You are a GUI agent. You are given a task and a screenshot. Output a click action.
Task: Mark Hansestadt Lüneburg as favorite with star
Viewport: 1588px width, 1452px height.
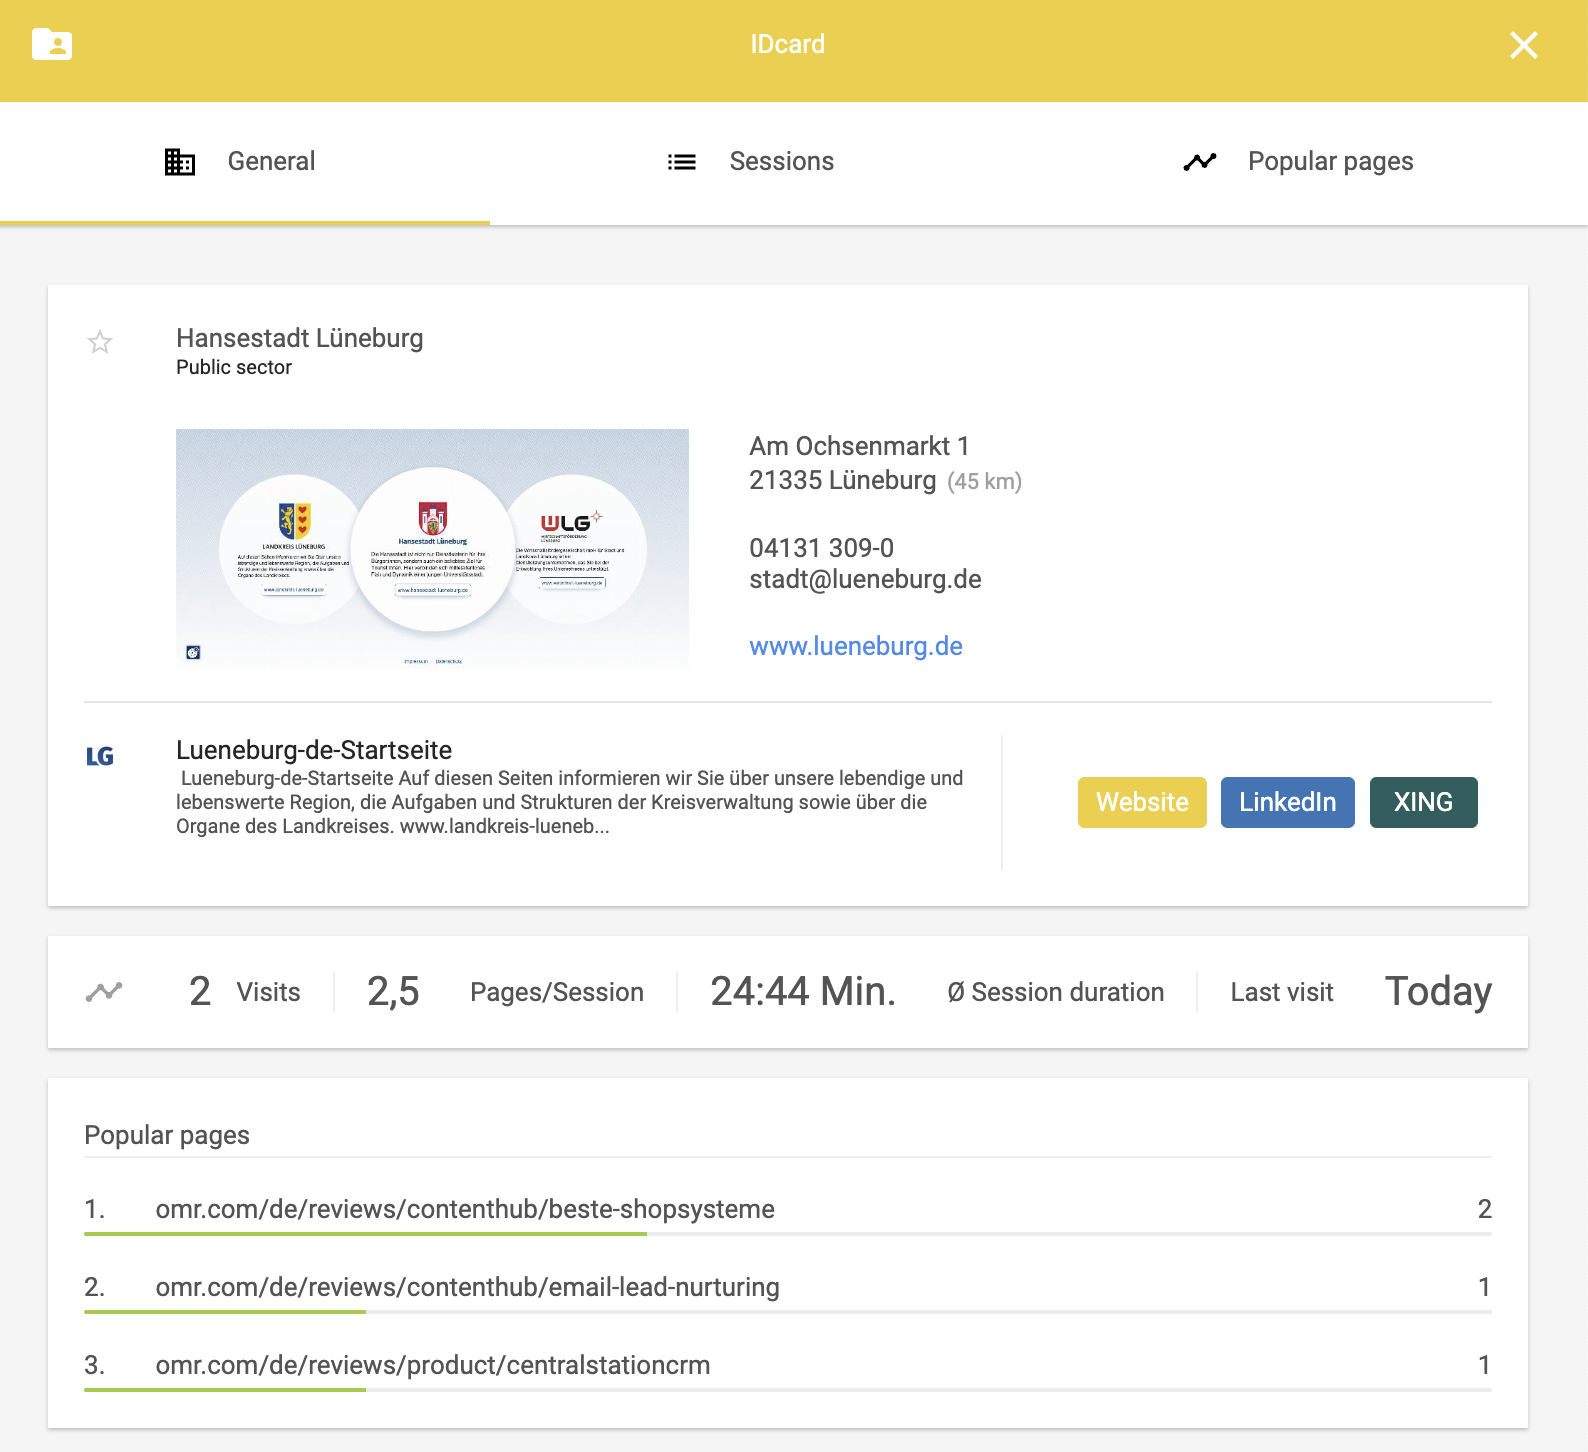pyautogui.click(x=100, y=343)
